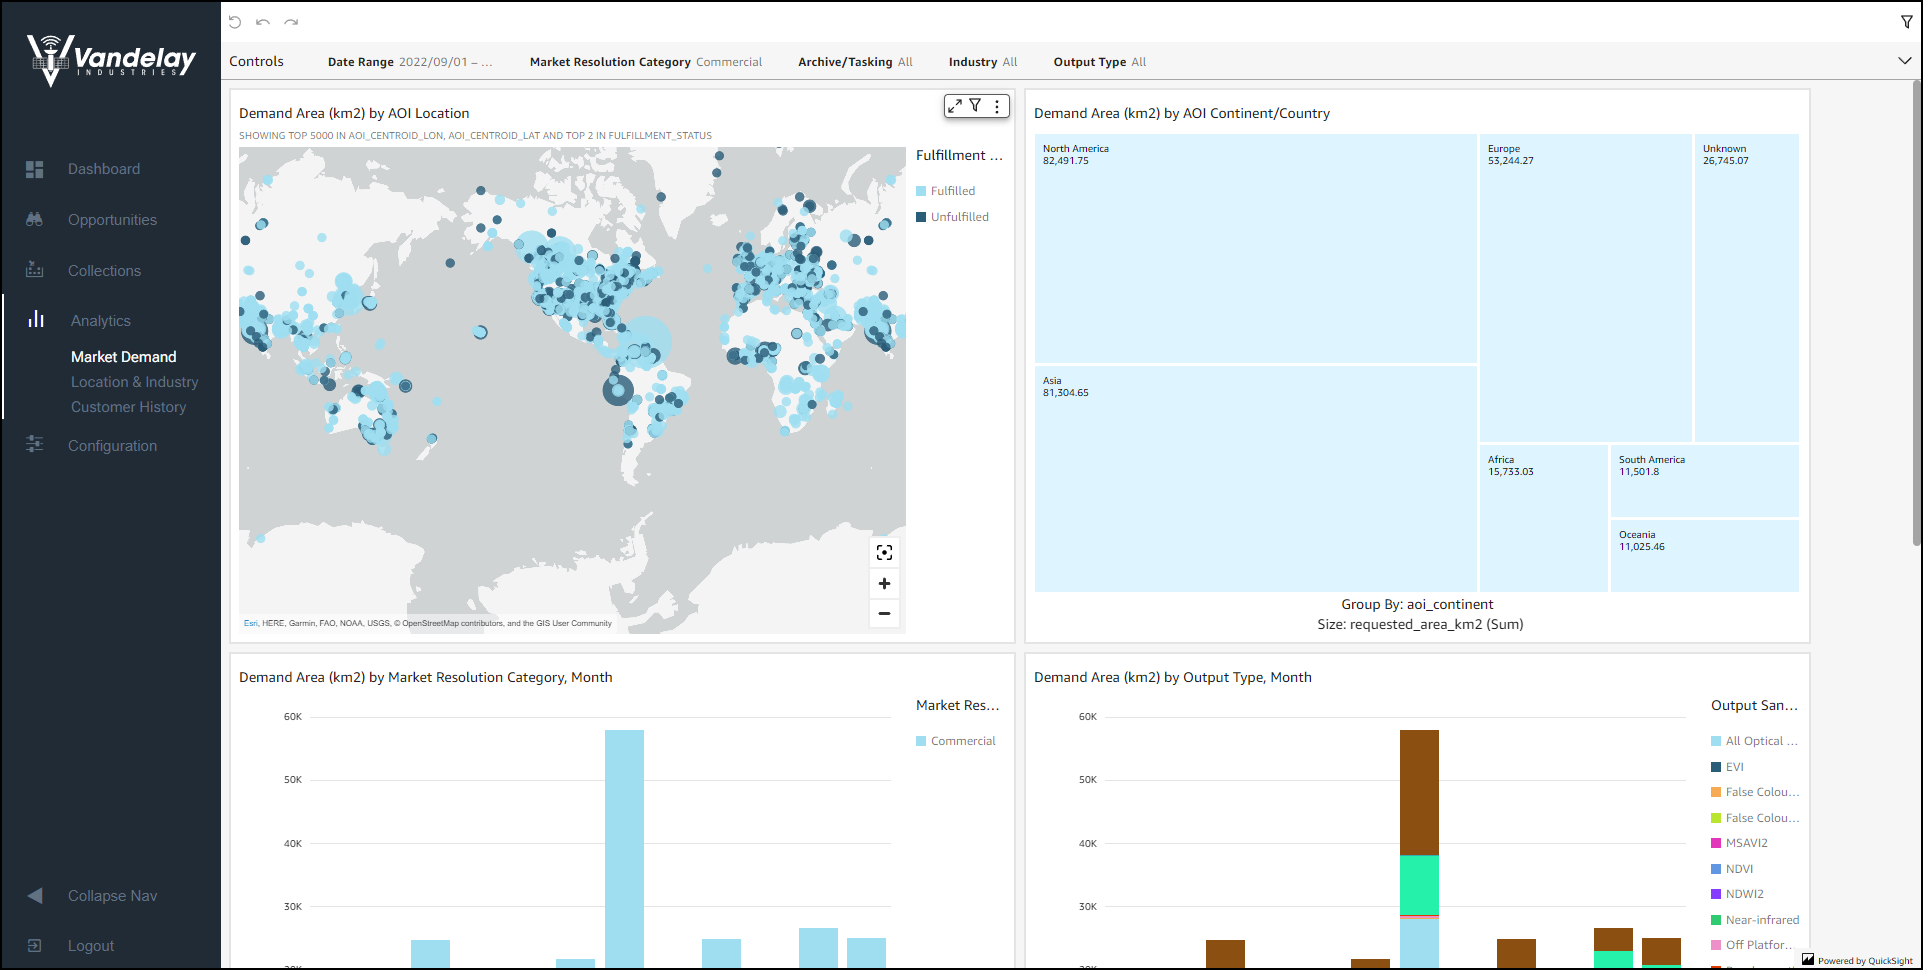Screen dimensions: 1923x970
Task: Zoom in on the map
Action: [x=884, y=583]
